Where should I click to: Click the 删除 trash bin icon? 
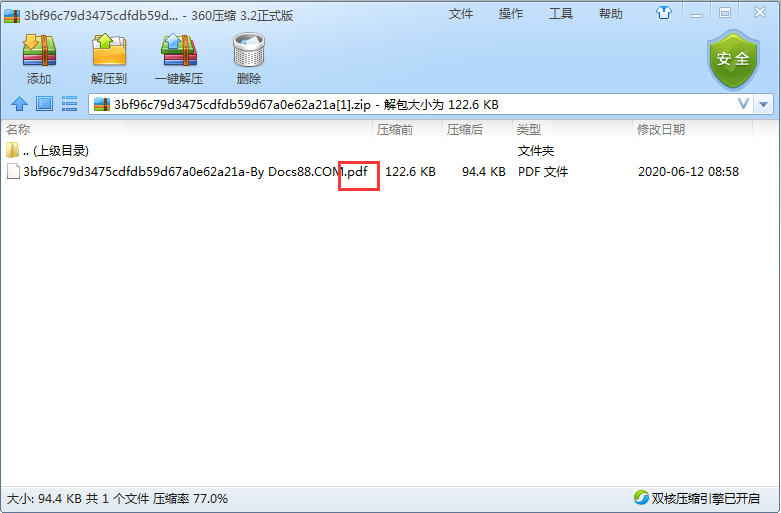249,50
